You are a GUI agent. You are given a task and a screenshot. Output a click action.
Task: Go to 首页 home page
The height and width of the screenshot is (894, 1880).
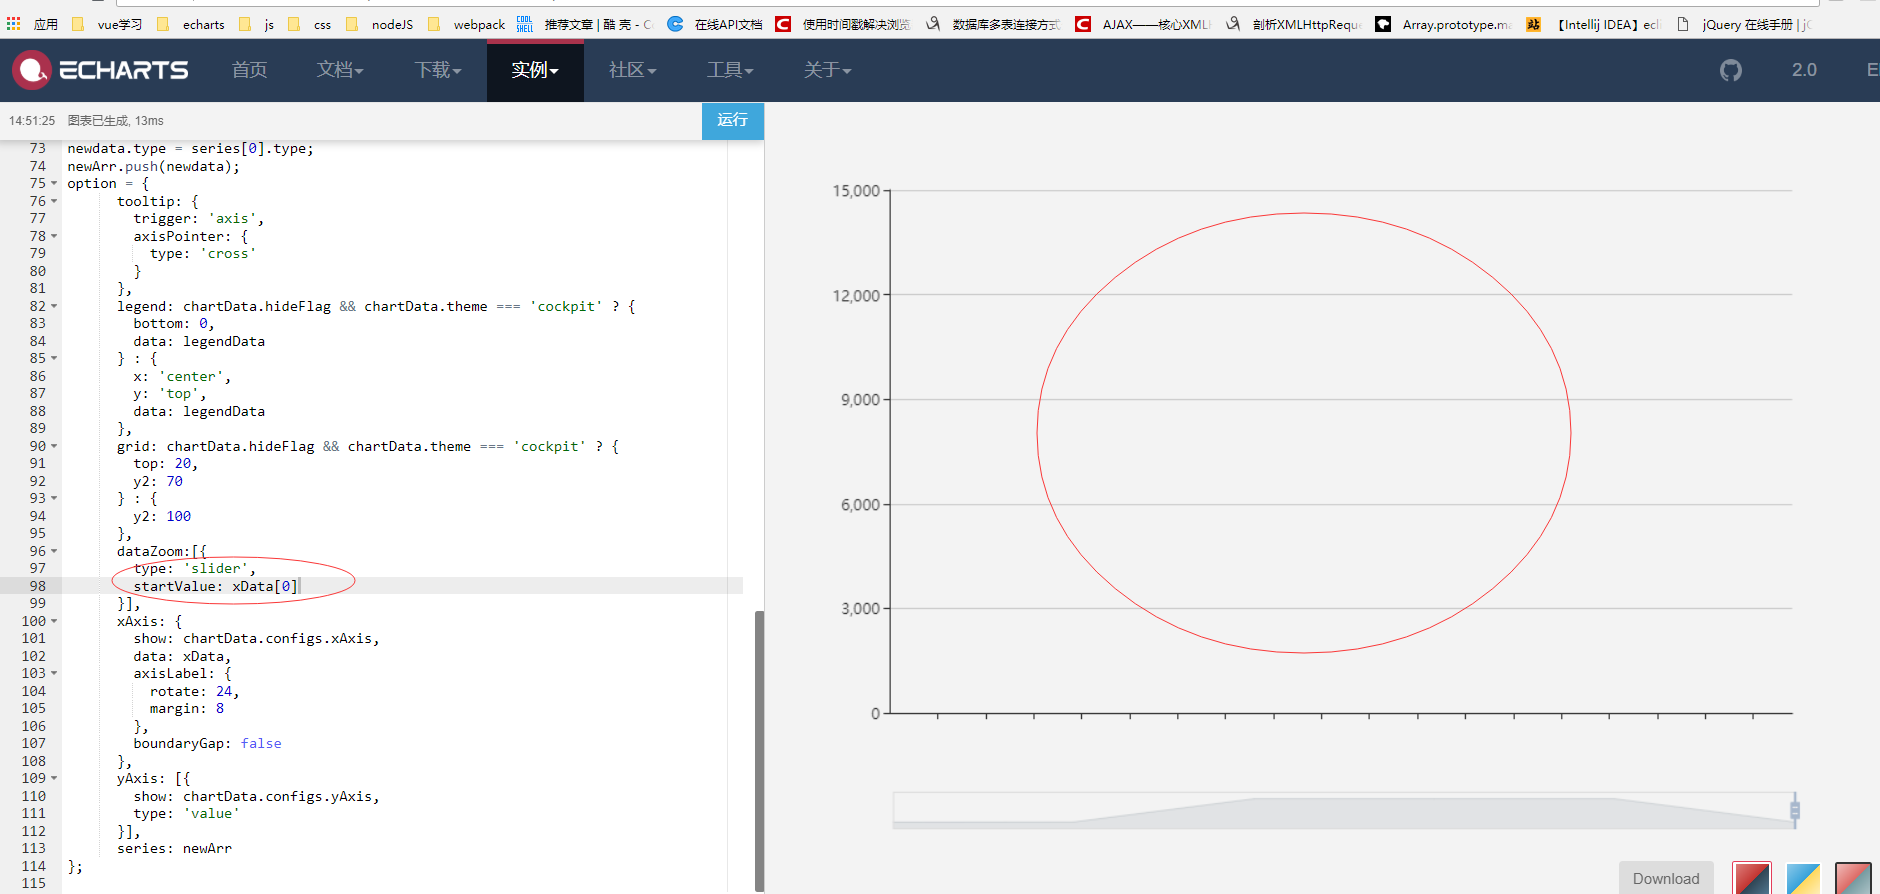(250, 70)
